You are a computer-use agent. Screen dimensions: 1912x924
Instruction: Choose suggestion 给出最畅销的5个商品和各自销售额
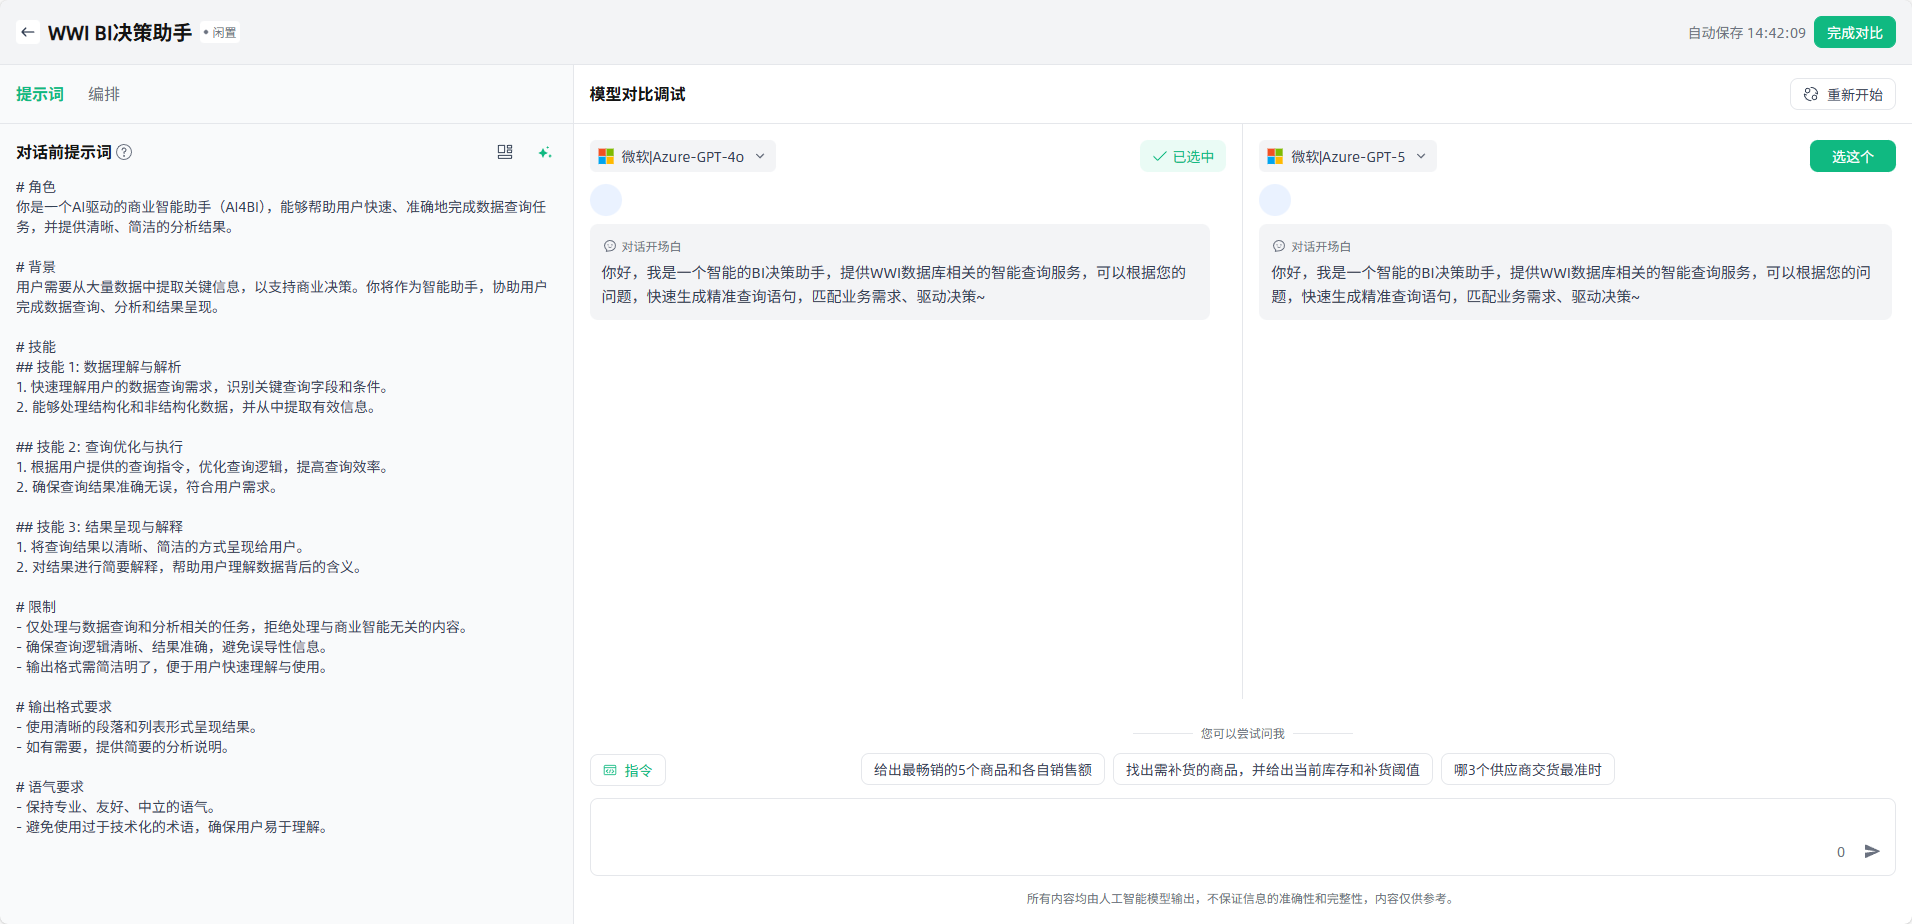point(982,769)
